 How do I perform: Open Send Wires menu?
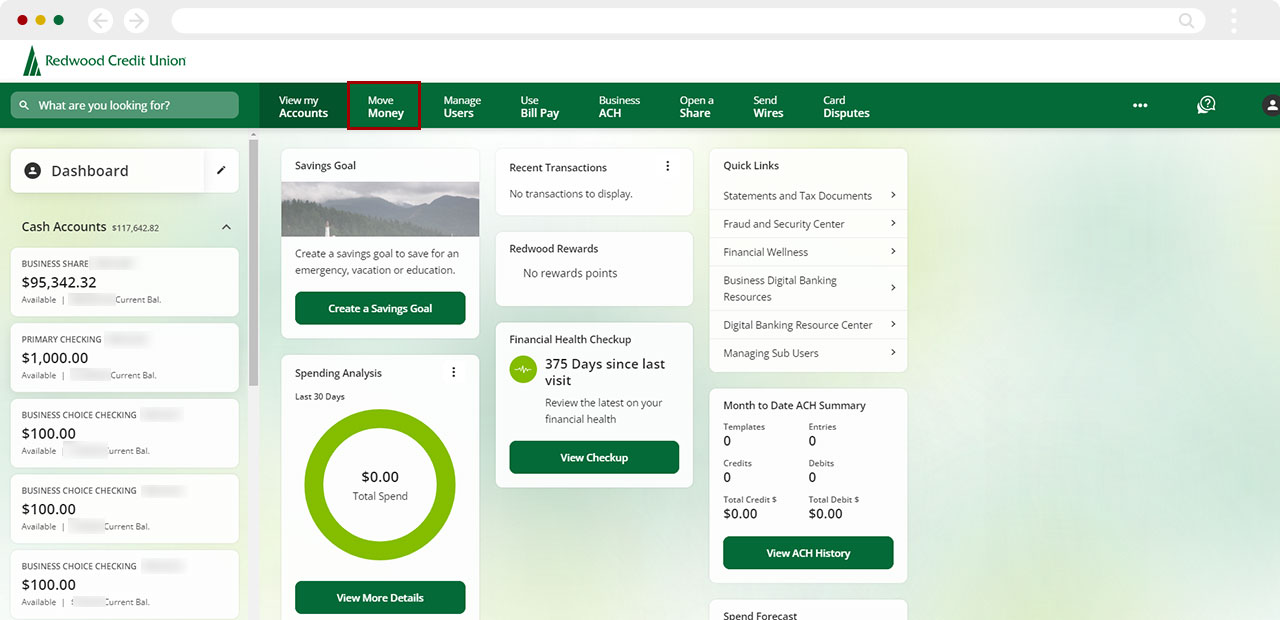768,106
